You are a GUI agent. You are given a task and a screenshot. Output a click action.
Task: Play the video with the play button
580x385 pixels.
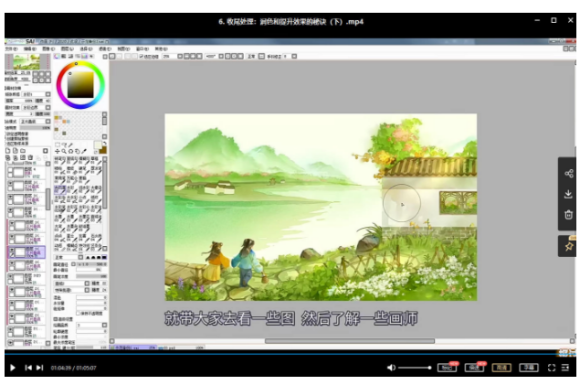pyautogui.click(x=12, y=368)
